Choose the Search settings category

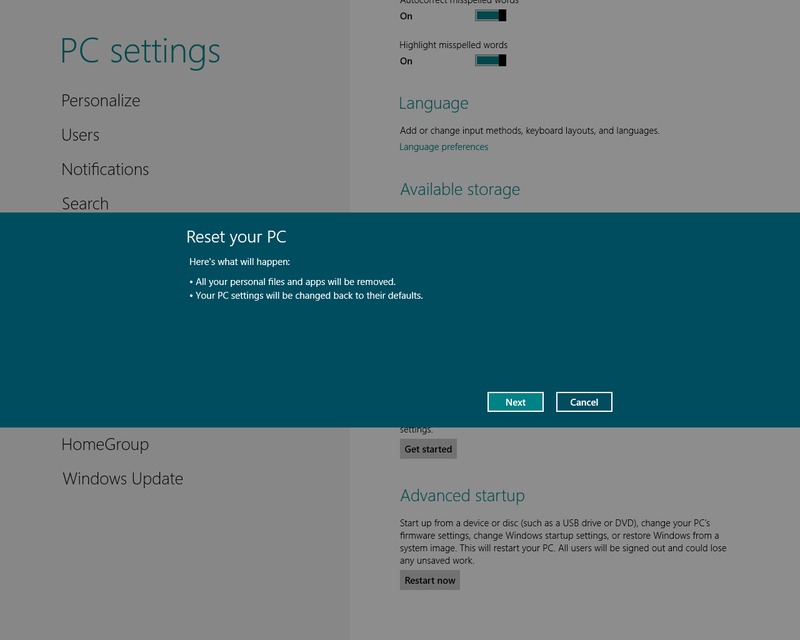85,203
